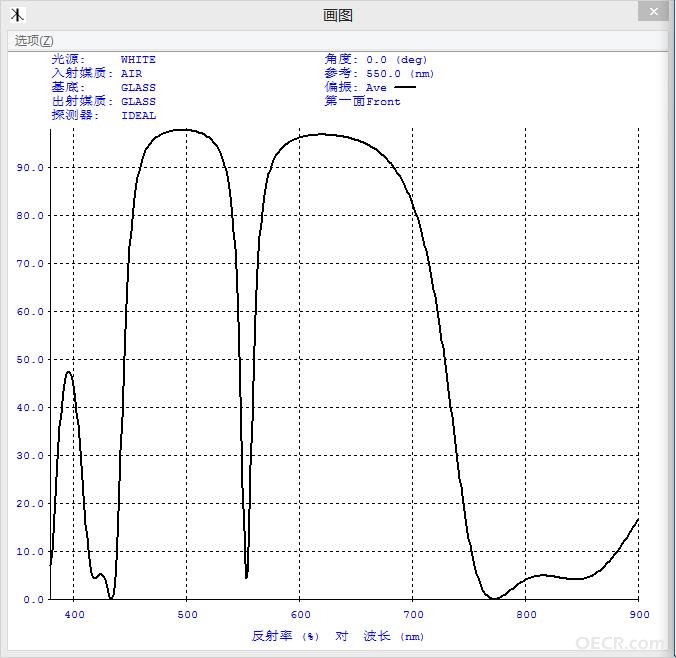Click the 角度 0.0 (deg) text
This screenshot has width=676, height=658.
pyautogui.click(x=376, y=59)
